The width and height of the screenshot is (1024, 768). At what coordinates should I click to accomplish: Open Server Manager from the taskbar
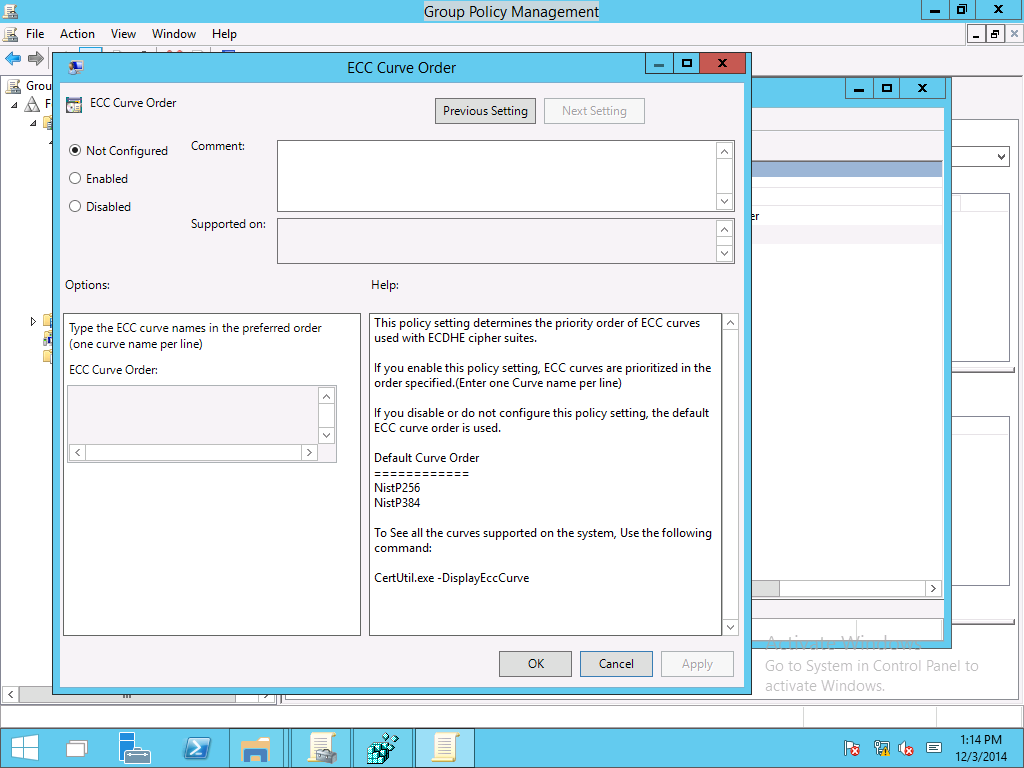pyautogui.click(x=135, y=747)
